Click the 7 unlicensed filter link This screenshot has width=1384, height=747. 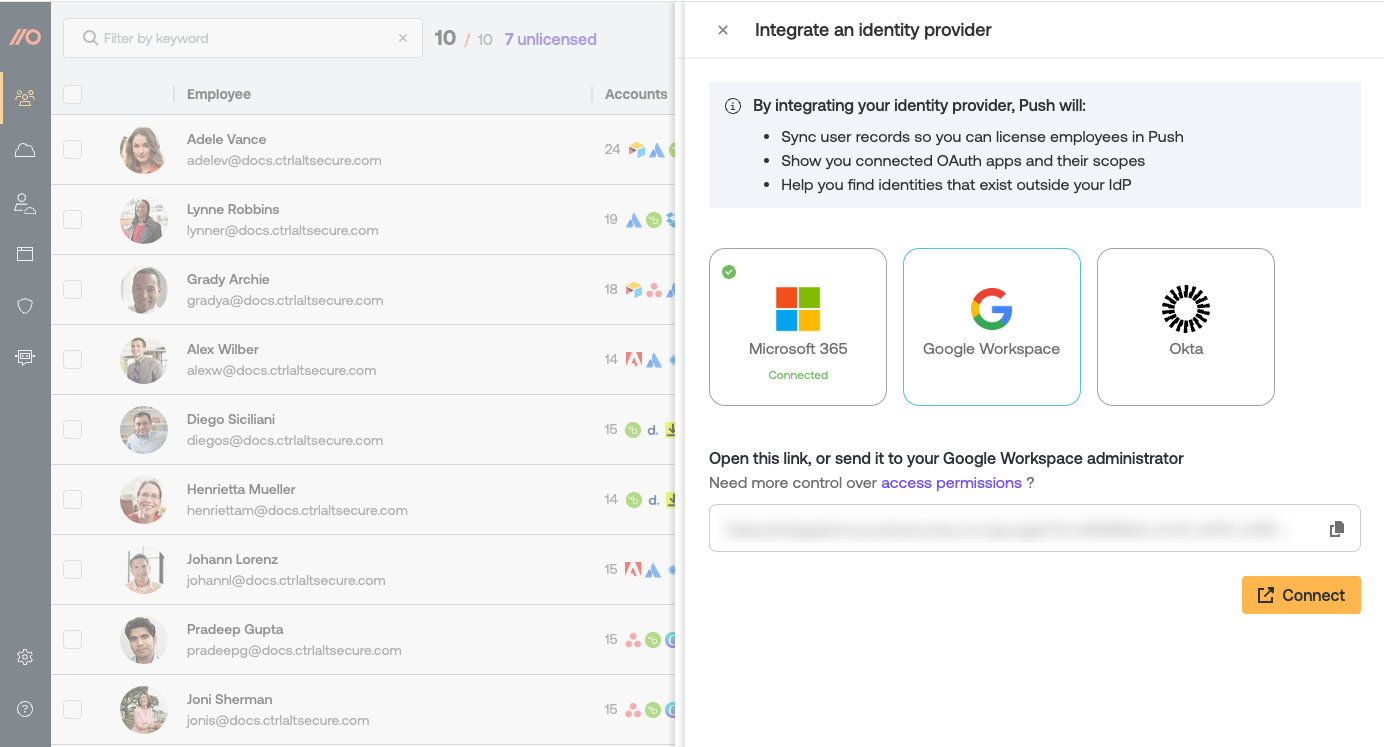pyautogui.click(x=550, y=39)
